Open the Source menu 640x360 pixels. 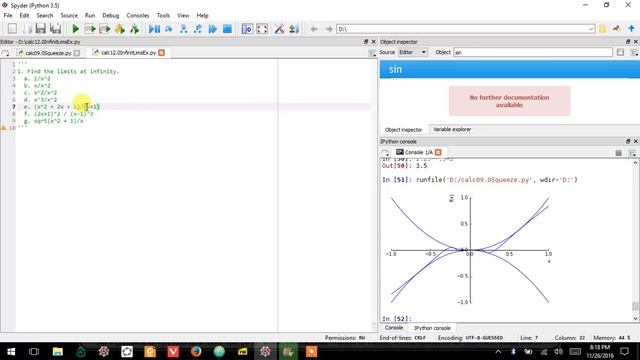tap(69, 16)
